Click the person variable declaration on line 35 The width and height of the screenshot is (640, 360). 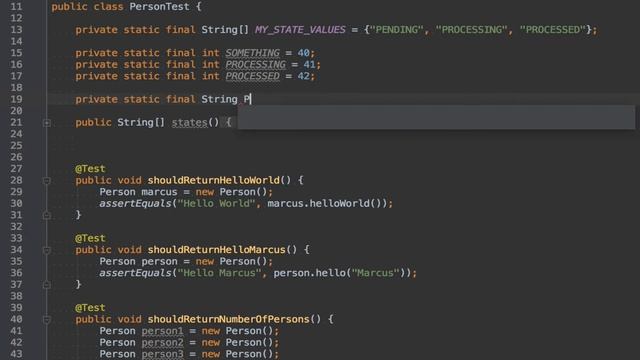point(159,261)
